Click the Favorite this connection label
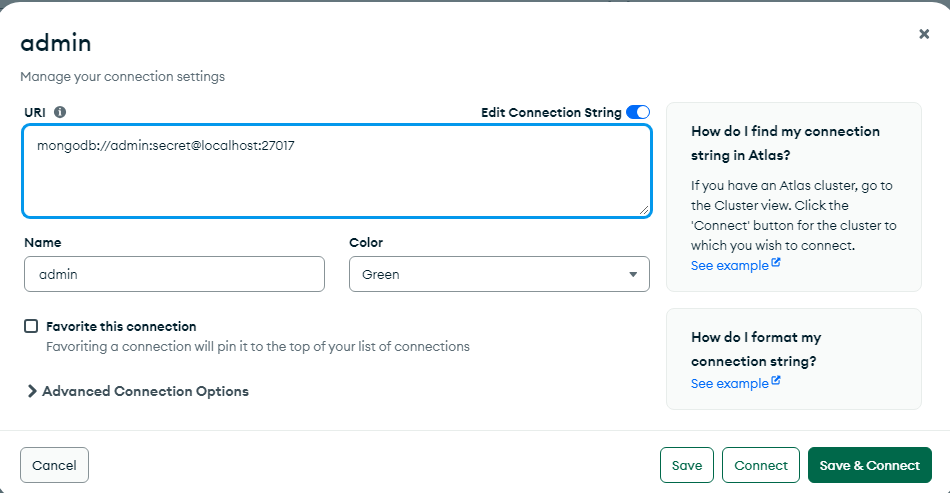950x493 pixels. click(x=121, y=326)
